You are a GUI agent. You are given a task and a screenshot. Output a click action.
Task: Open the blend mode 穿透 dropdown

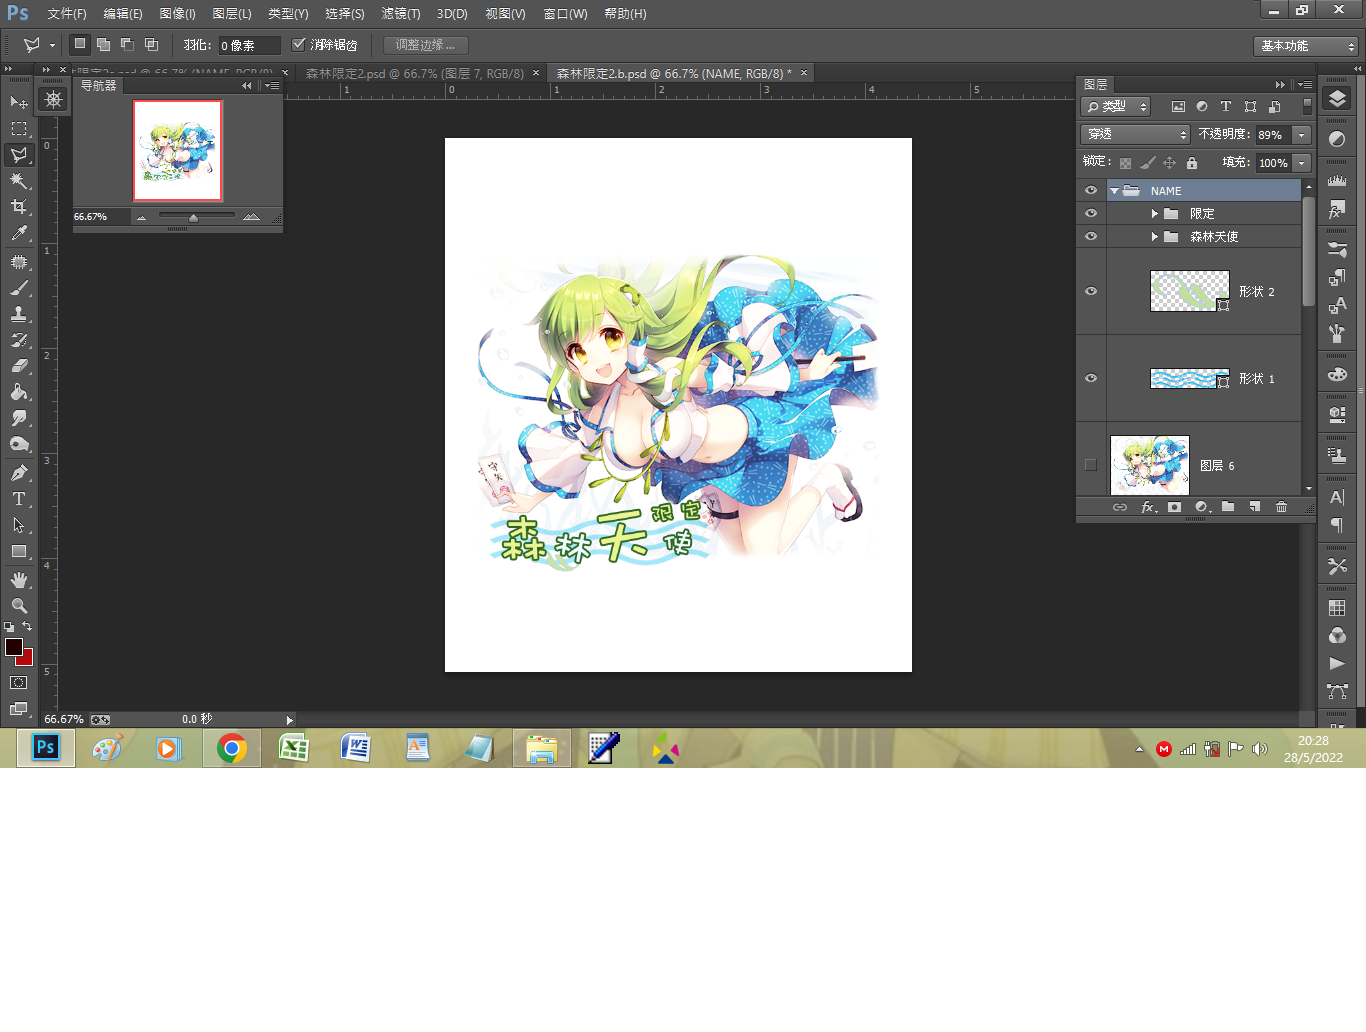[x=1135, y=134]
